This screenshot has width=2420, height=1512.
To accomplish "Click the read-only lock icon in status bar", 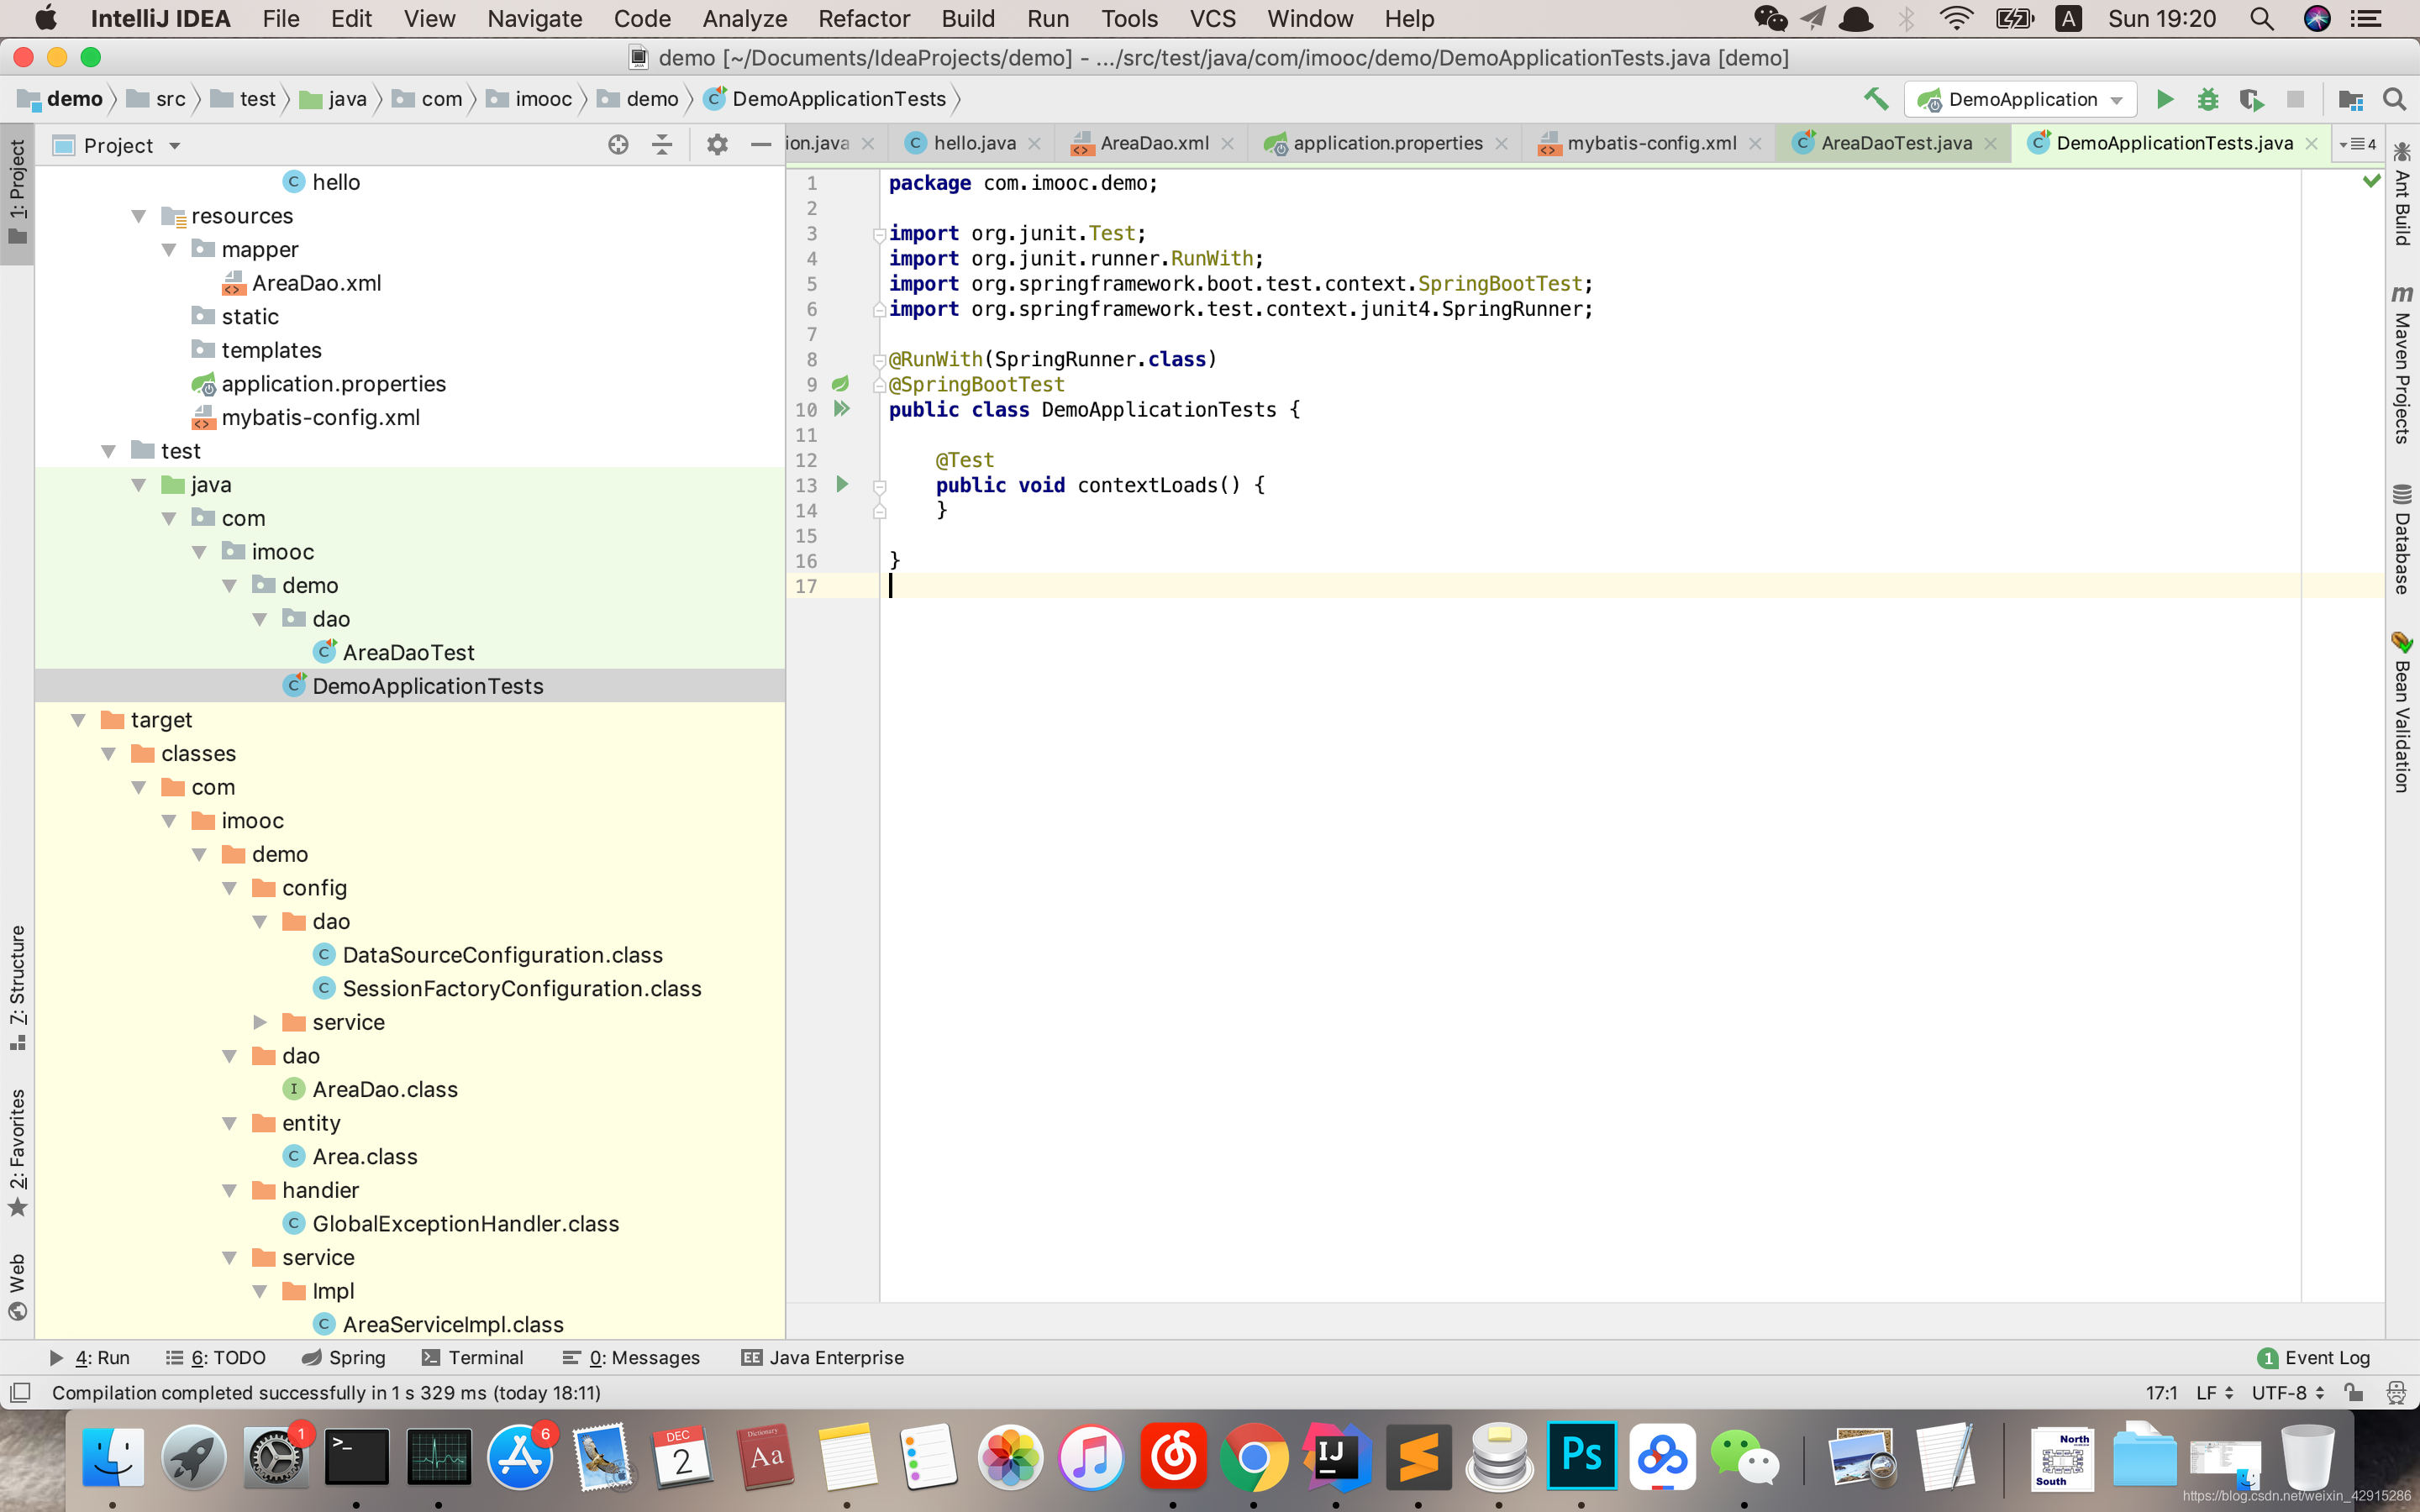I will (x=2354, y=1392).
